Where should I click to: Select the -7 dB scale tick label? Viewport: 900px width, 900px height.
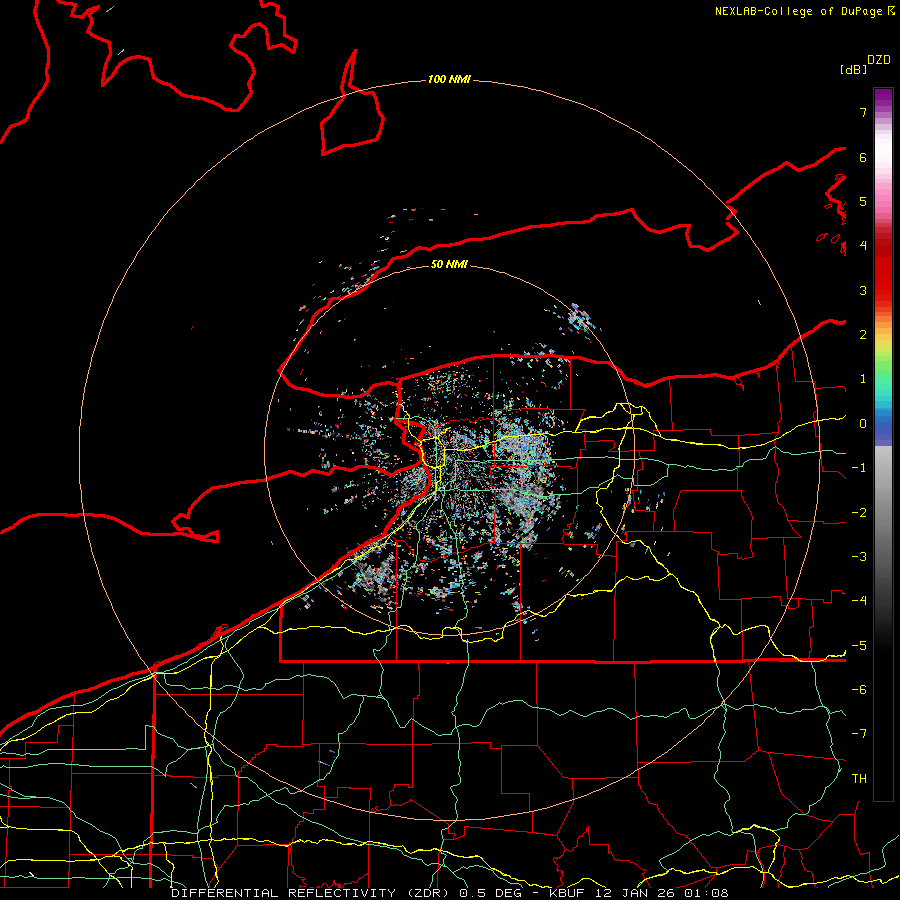[x=859, y=734]
